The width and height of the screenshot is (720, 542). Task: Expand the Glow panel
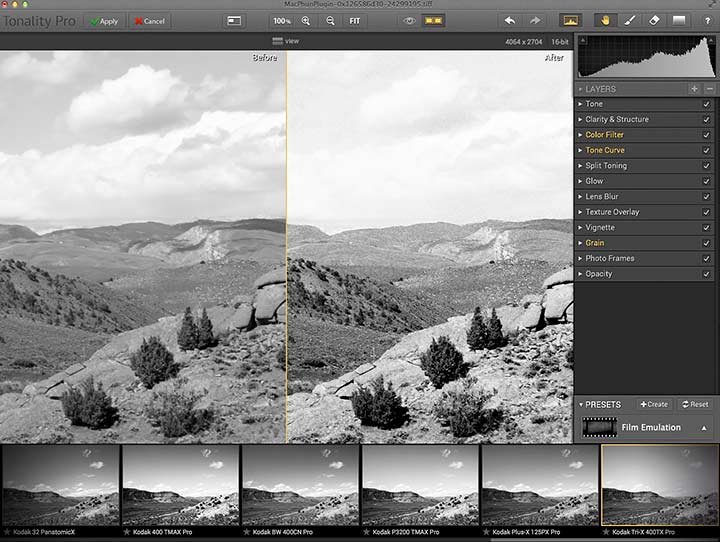[x=580, y=181]
